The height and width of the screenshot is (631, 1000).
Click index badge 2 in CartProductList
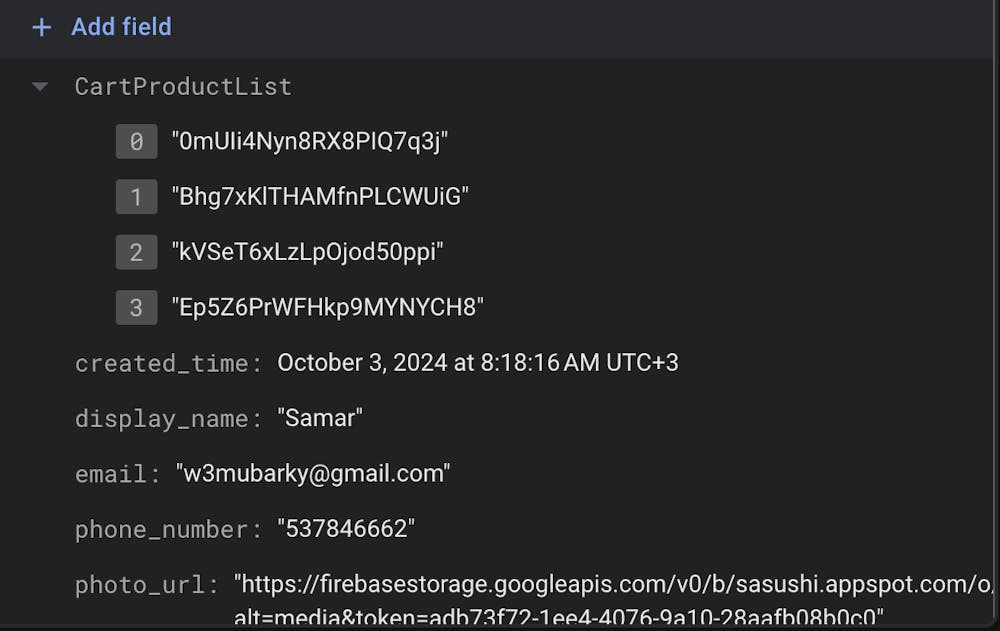tap(136, 252)
